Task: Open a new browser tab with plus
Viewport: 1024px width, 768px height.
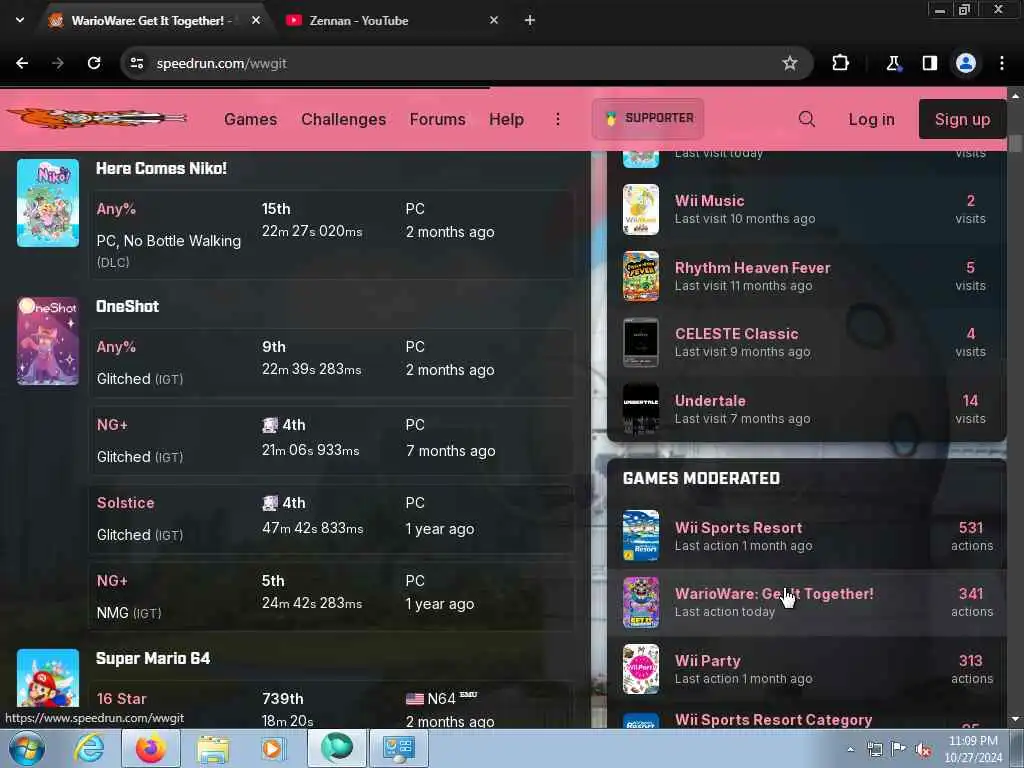Action: [530, 20]
